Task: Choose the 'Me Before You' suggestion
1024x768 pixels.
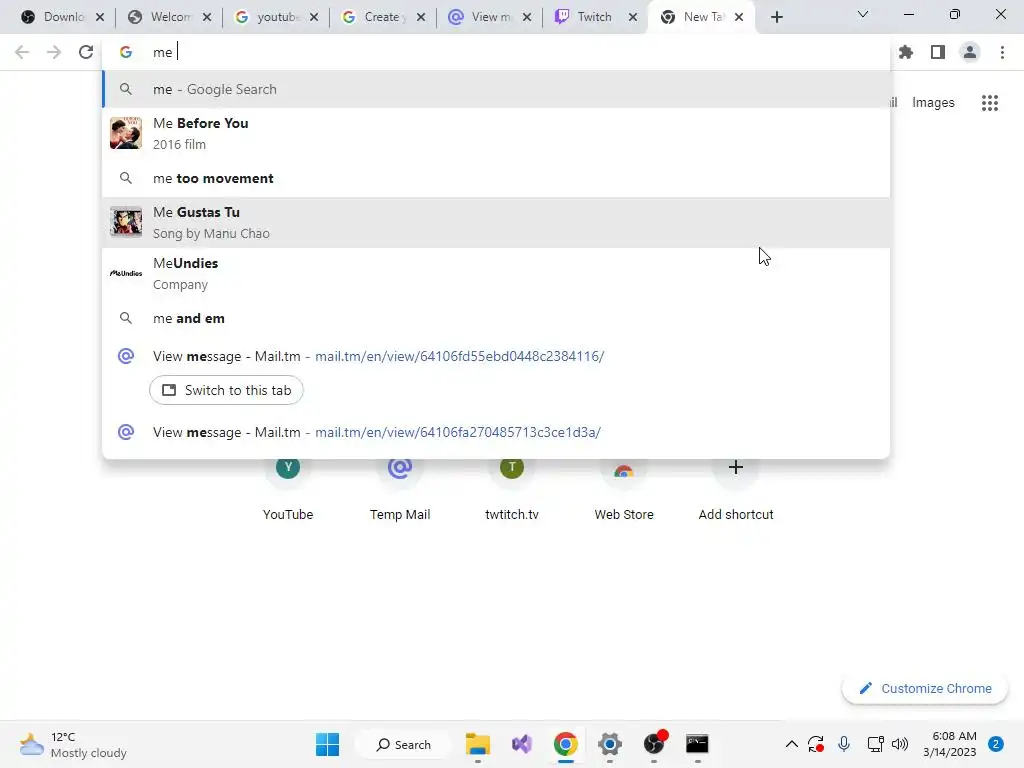Action: click(496, 133)
